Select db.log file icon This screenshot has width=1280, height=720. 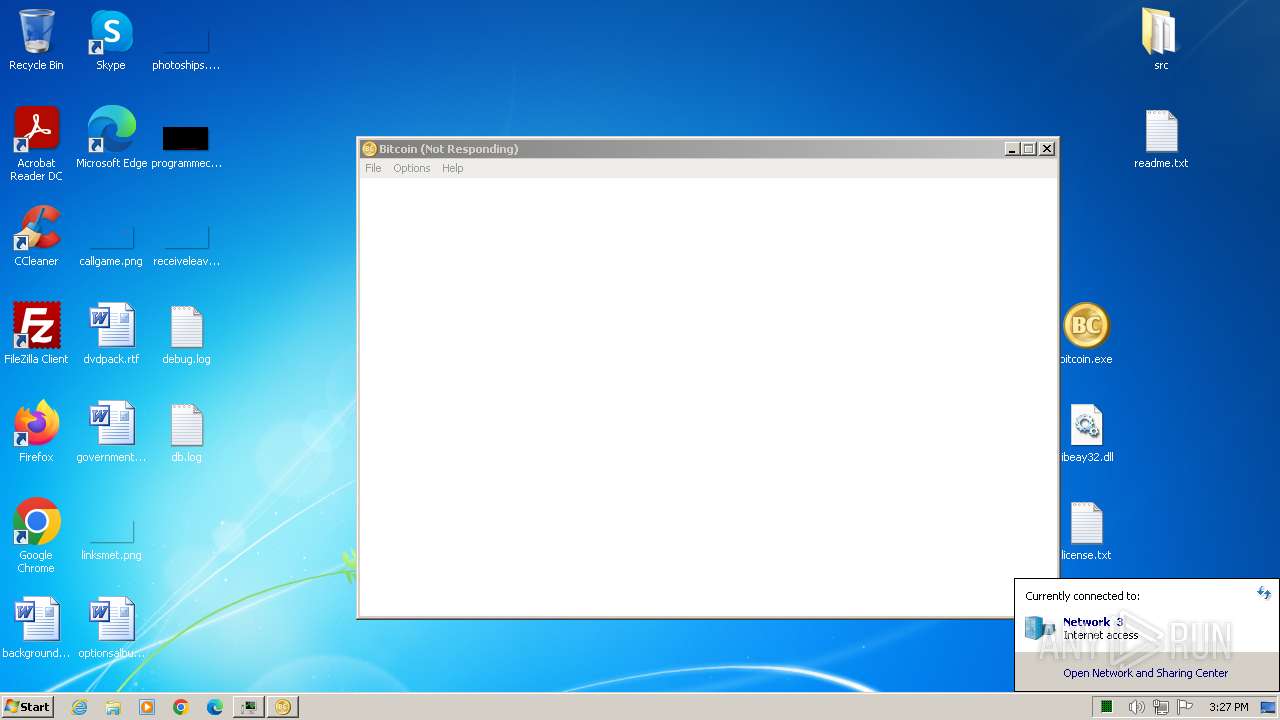[x=186, y=432]
